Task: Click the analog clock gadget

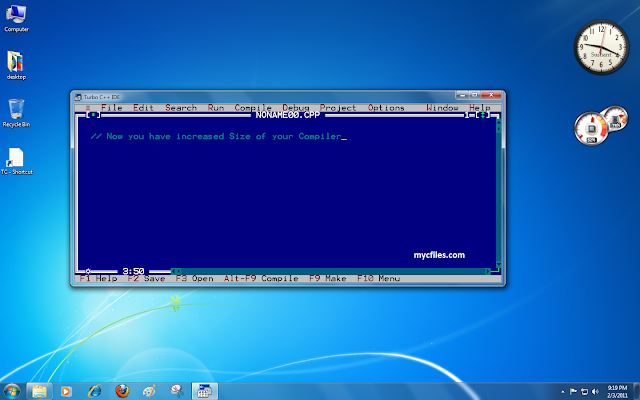Action: point(601,47)
